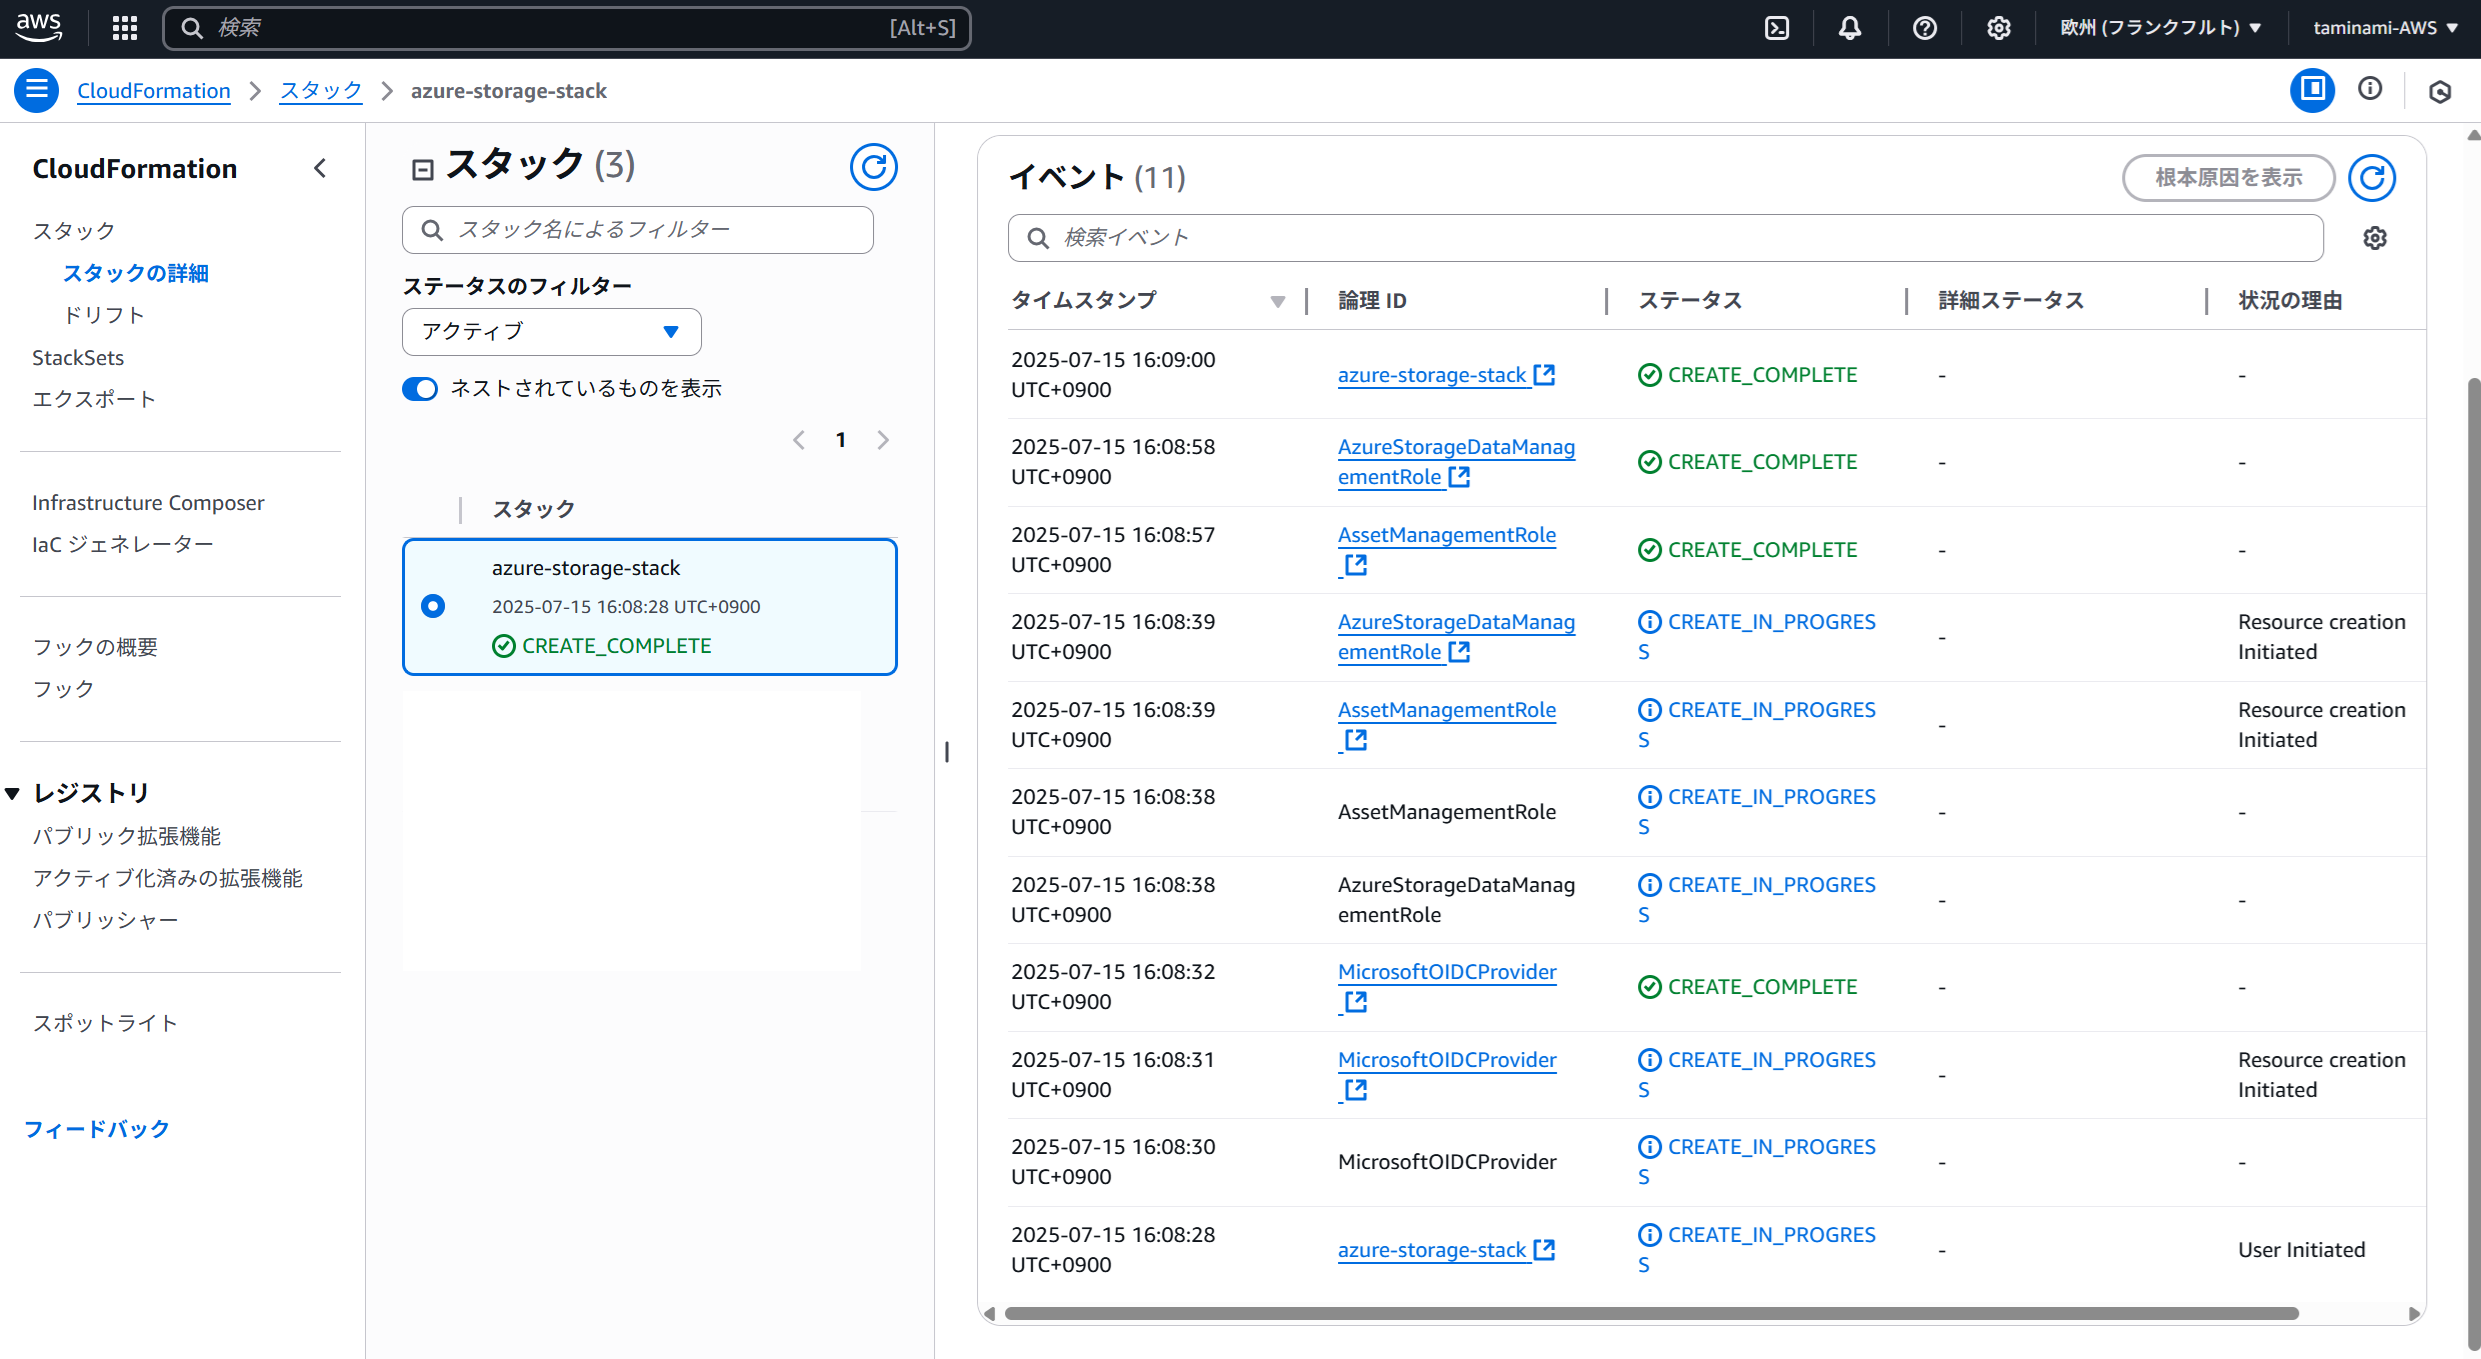Open the notifications bell
Image resolution: width=2481 pixels, height=1359 pixels.
[1850, 28]
